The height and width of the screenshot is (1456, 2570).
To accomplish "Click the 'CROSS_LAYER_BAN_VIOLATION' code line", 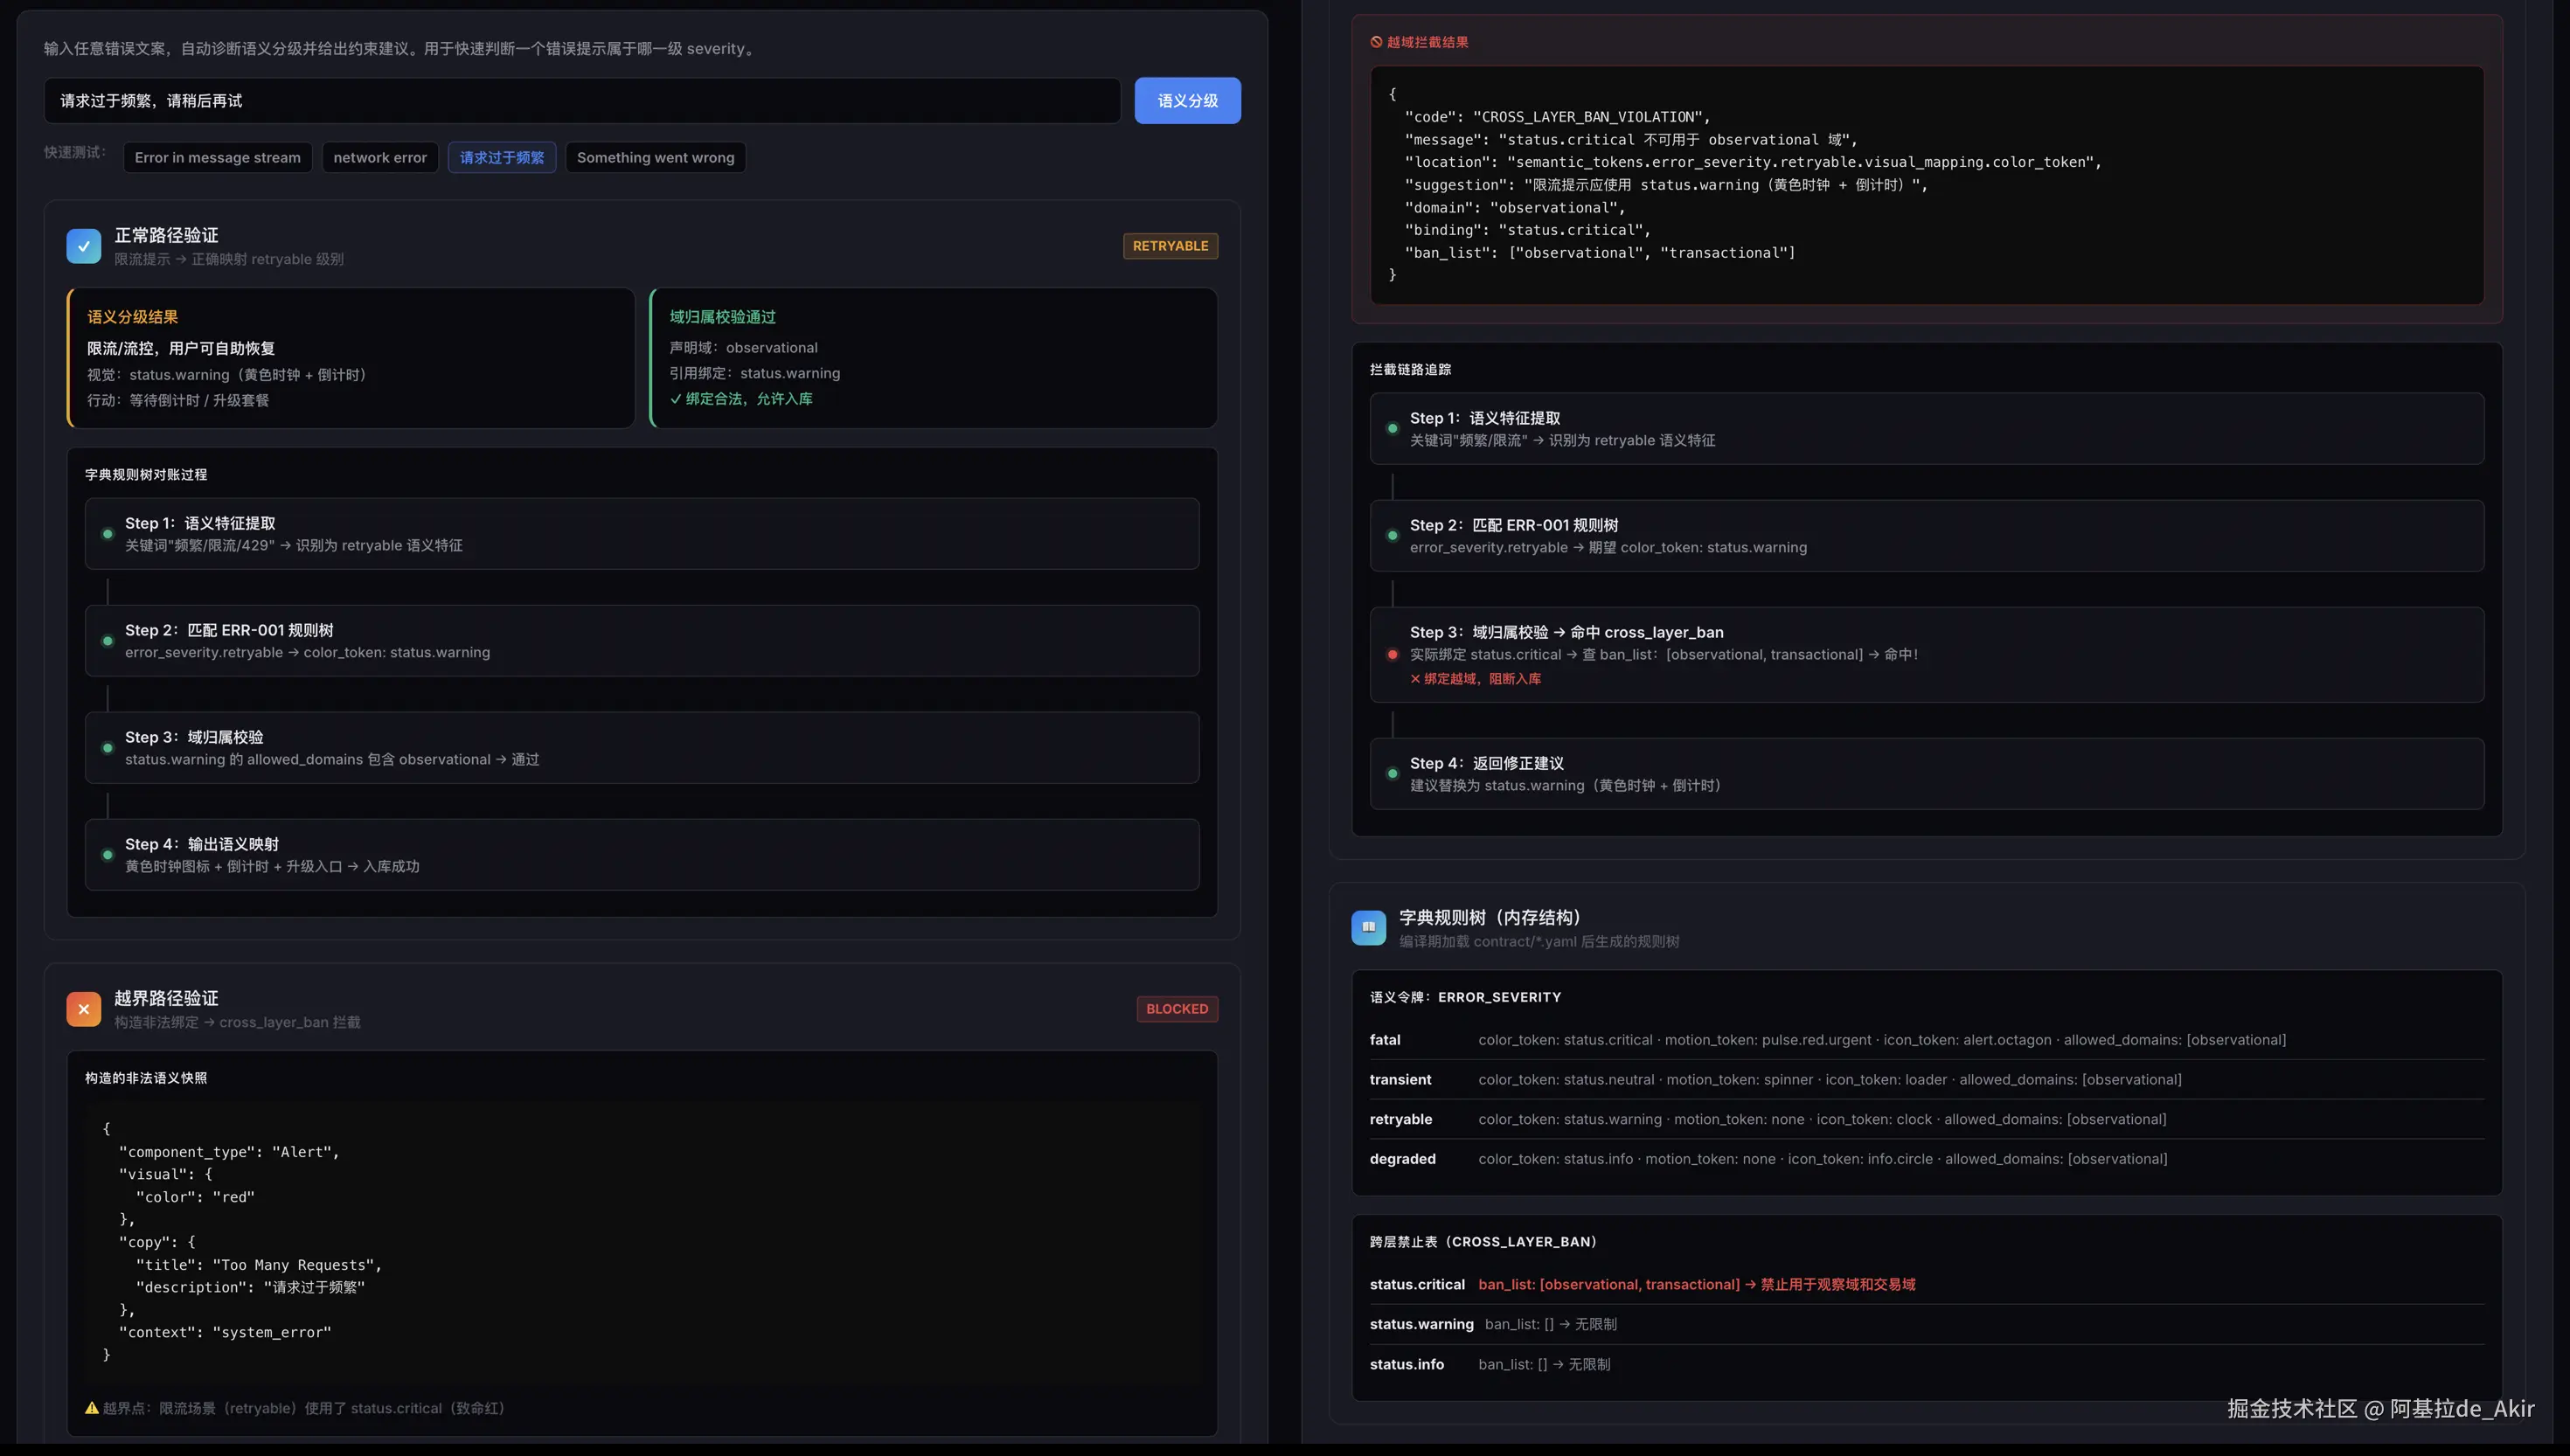I will (1558, 117).
